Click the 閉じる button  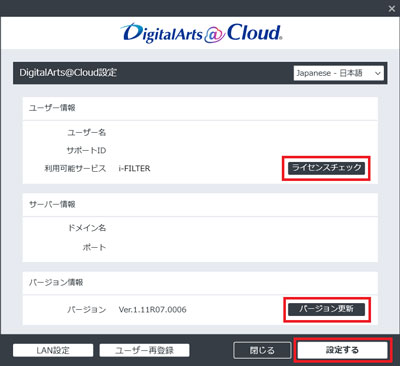(x=262, y=350)
